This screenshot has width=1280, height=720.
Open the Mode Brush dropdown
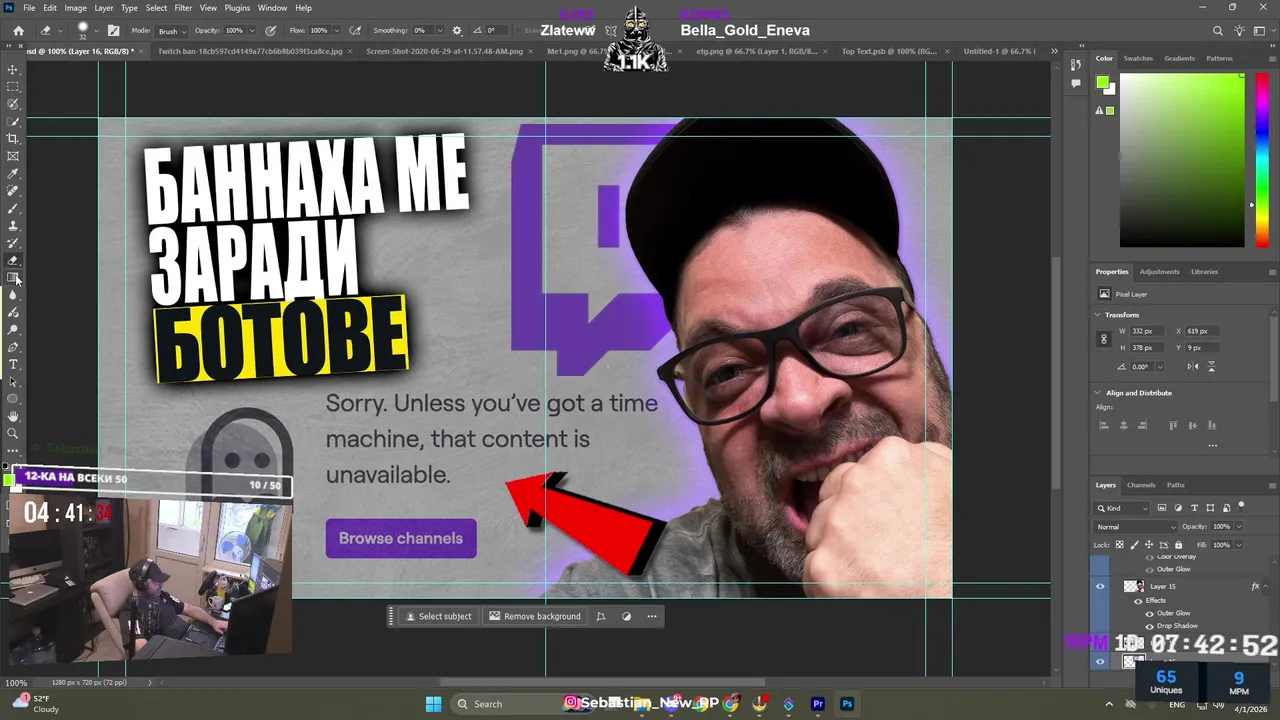tap(171, 31)
